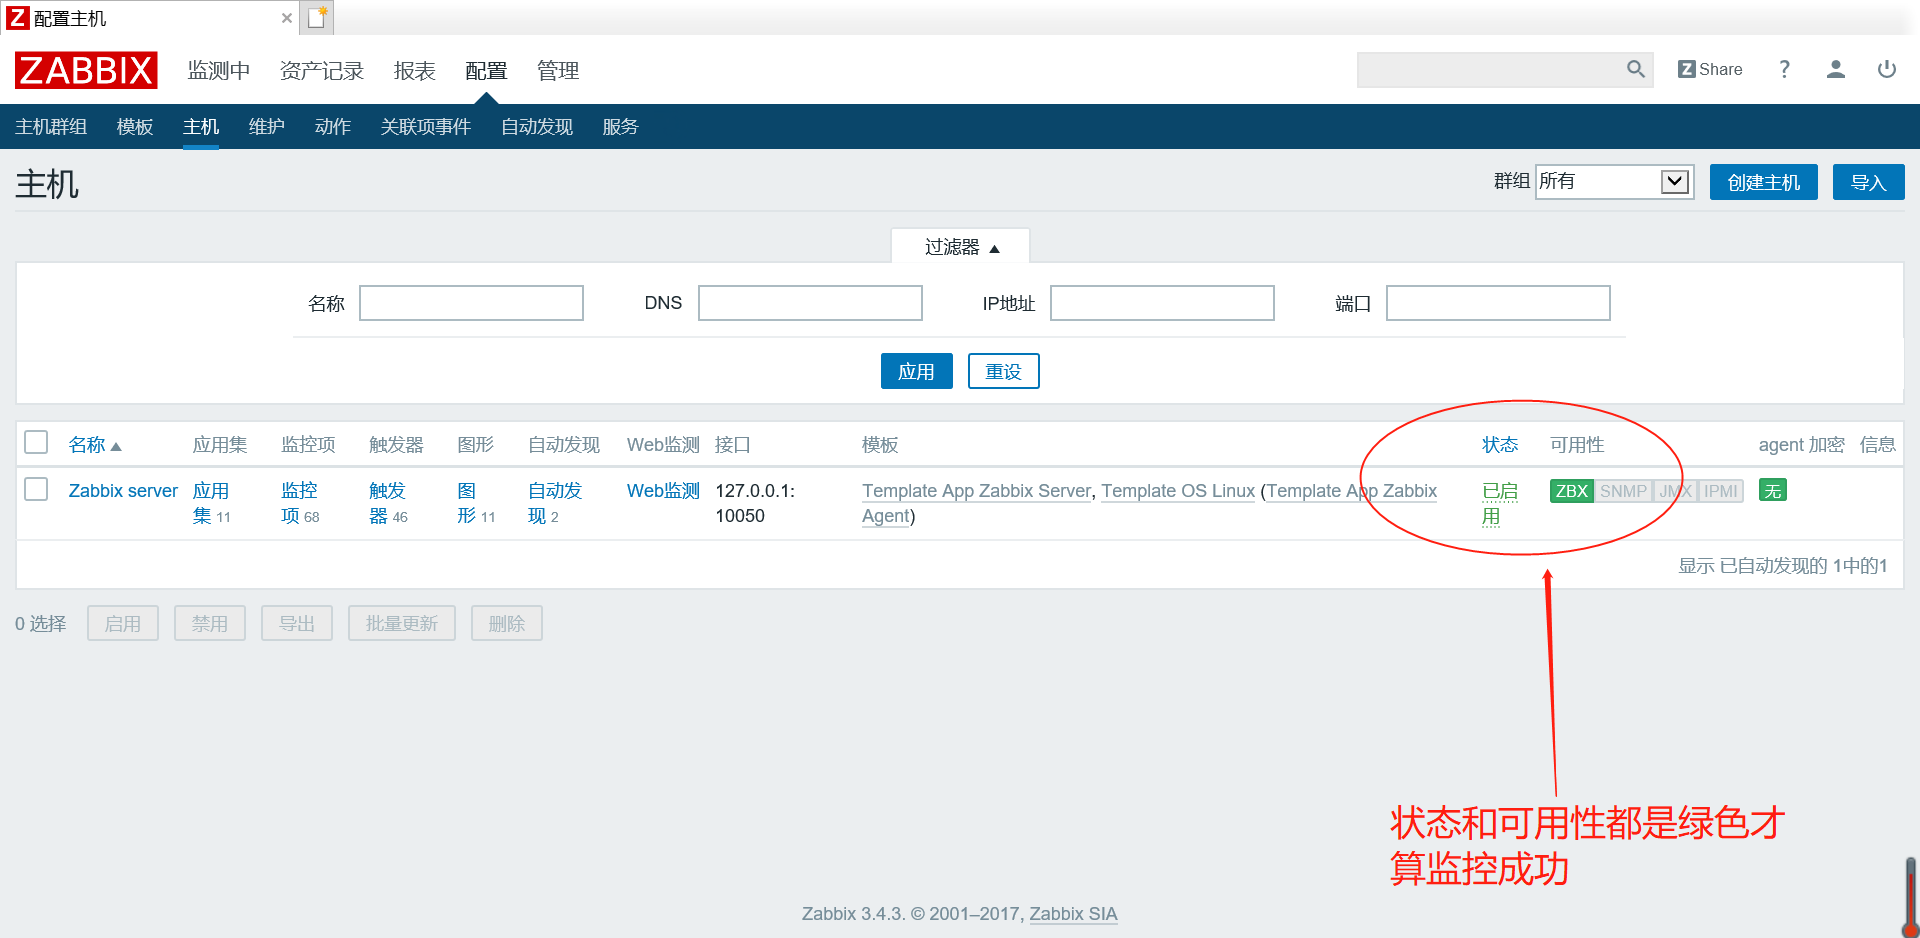This screenshot has width=1920, height=938.
Task: Sort by 状态 column header
Action: (x=1500, y=445)
